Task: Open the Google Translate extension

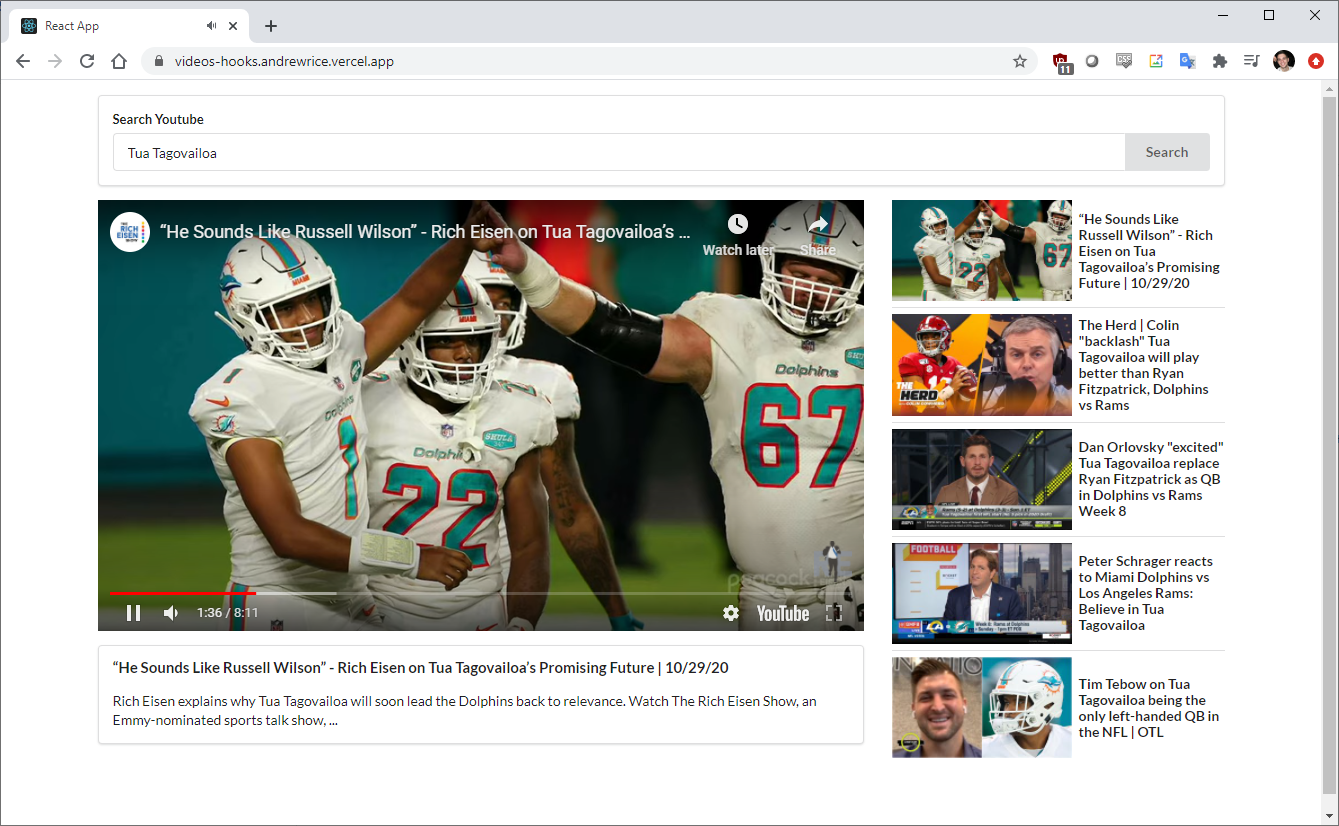Action: point(1187,61)
